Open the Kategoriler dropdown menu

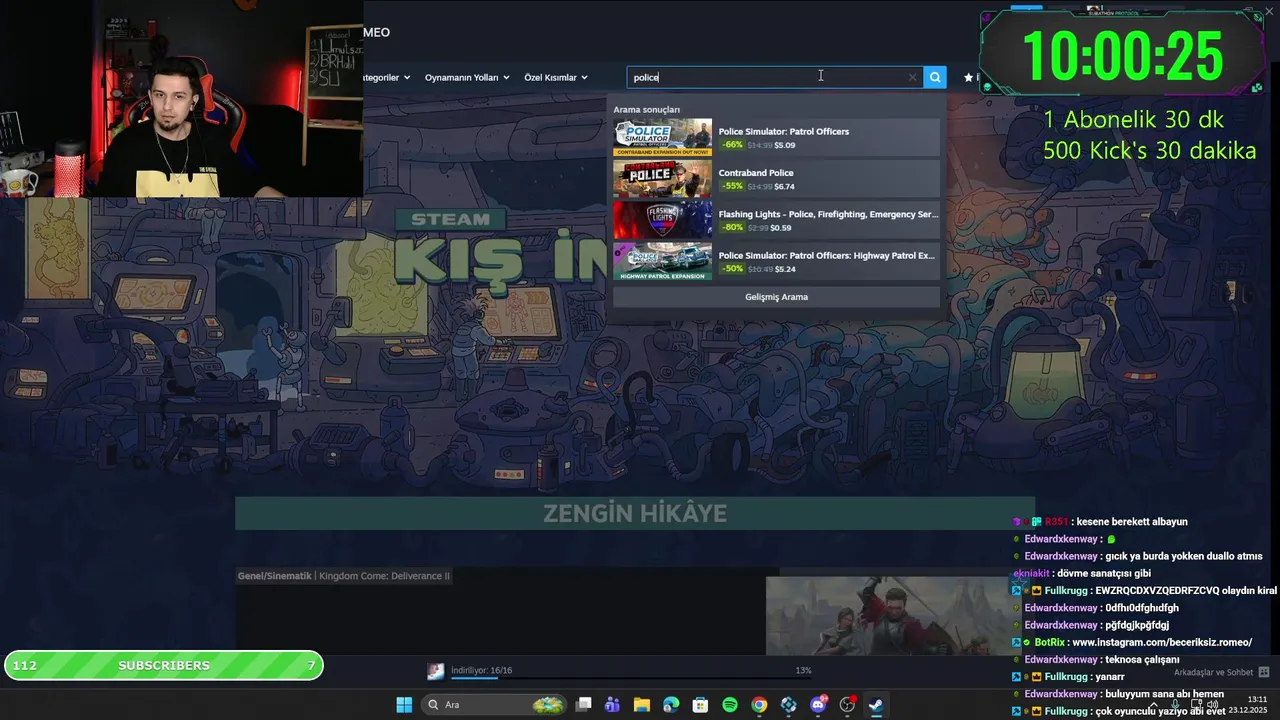point(386,77)
